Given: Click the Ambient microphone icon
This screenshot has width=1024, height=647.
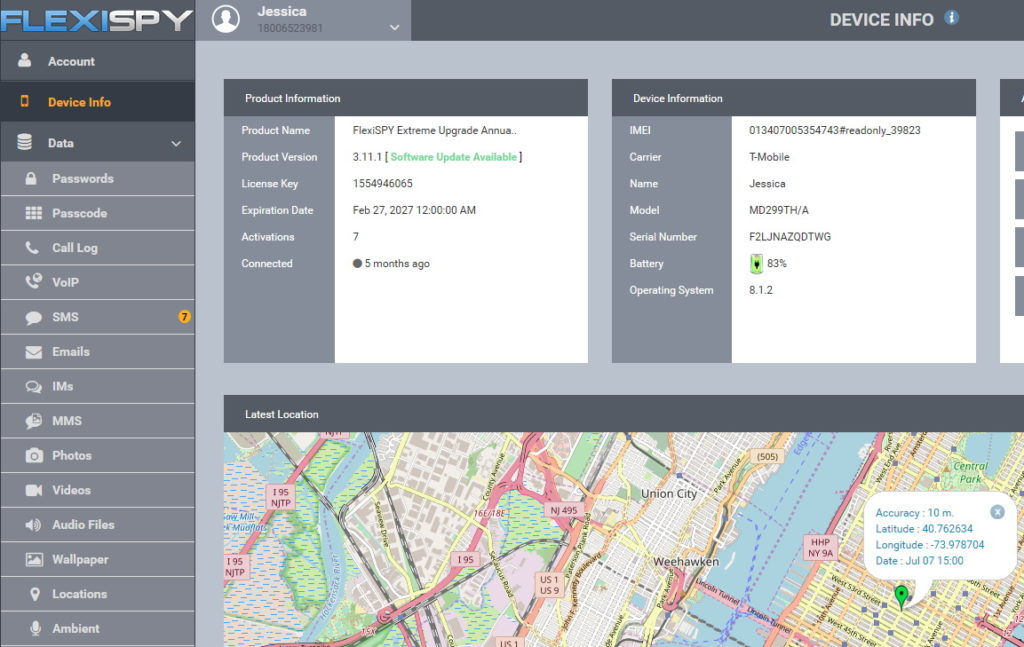Looking at the screenshot, I should point(35,629).
